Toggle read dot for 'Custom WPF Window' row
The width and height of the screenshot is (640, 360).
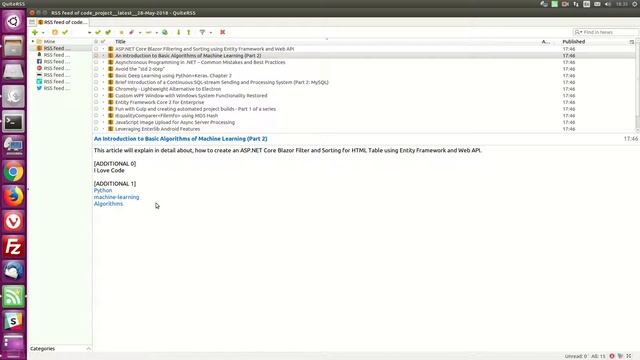[103, 96]
